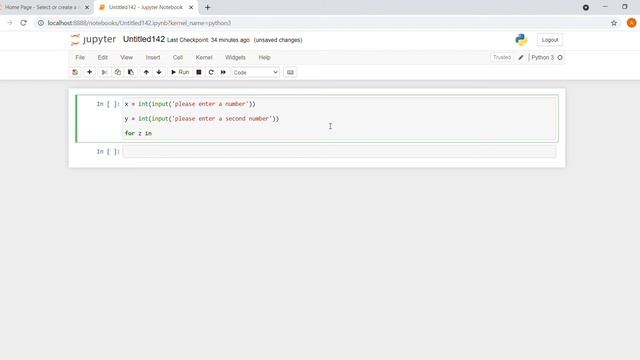Save and checkpoint the notebook
640x360 pixels.
pyautogui.click(x=75, y=72)
